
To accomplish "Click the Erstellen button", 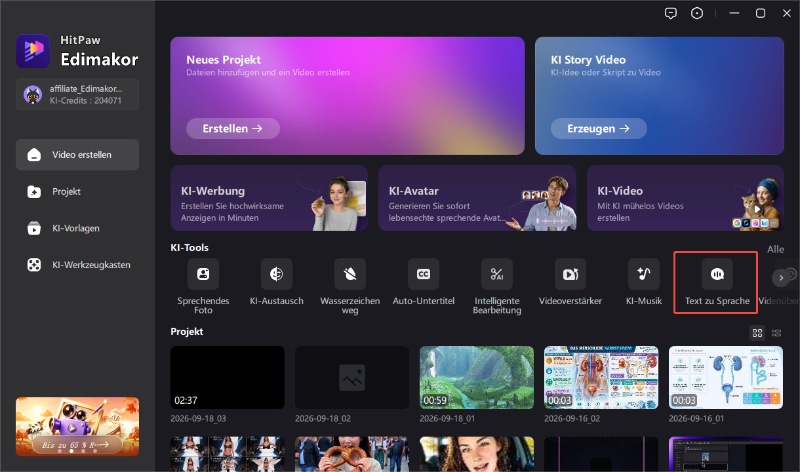I will point(233,129).
